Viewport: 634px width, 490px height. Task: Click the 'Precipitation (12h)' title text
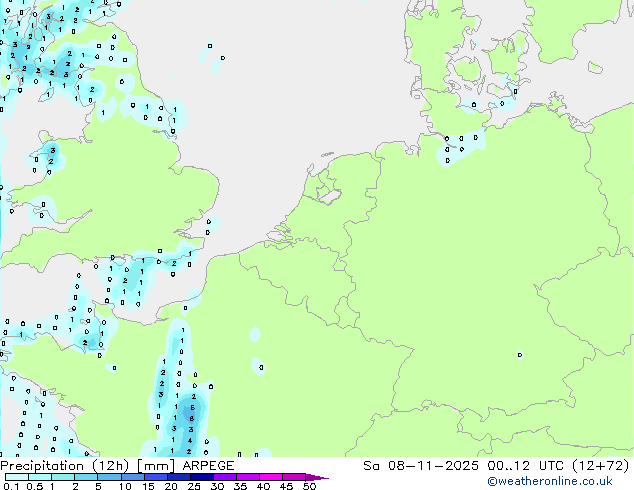[x=65, y=466]
